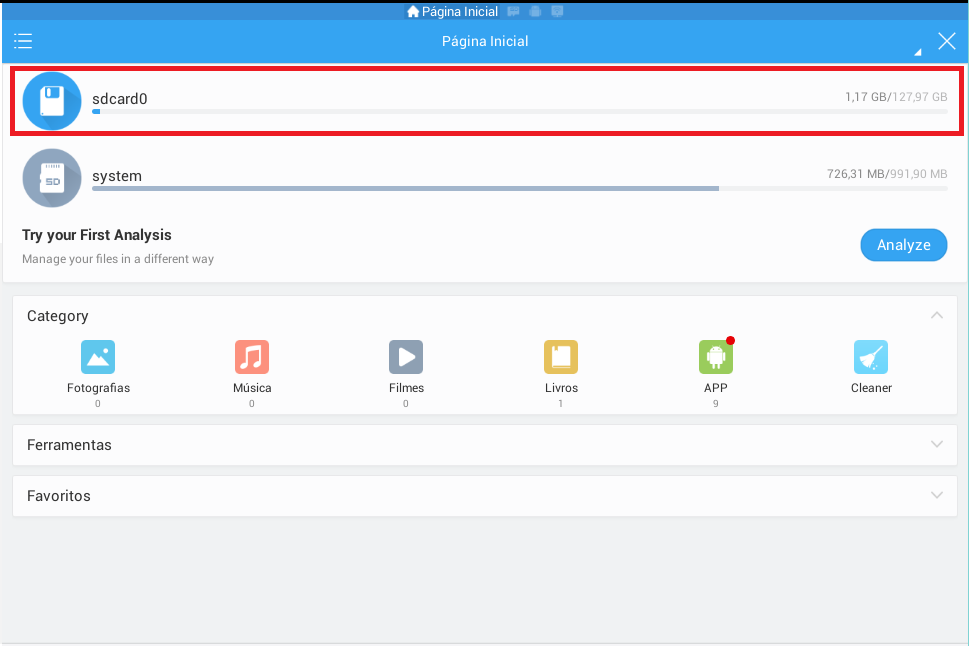Open the system storage label
The image size is (969, 646).
click(x=117, y=176)
